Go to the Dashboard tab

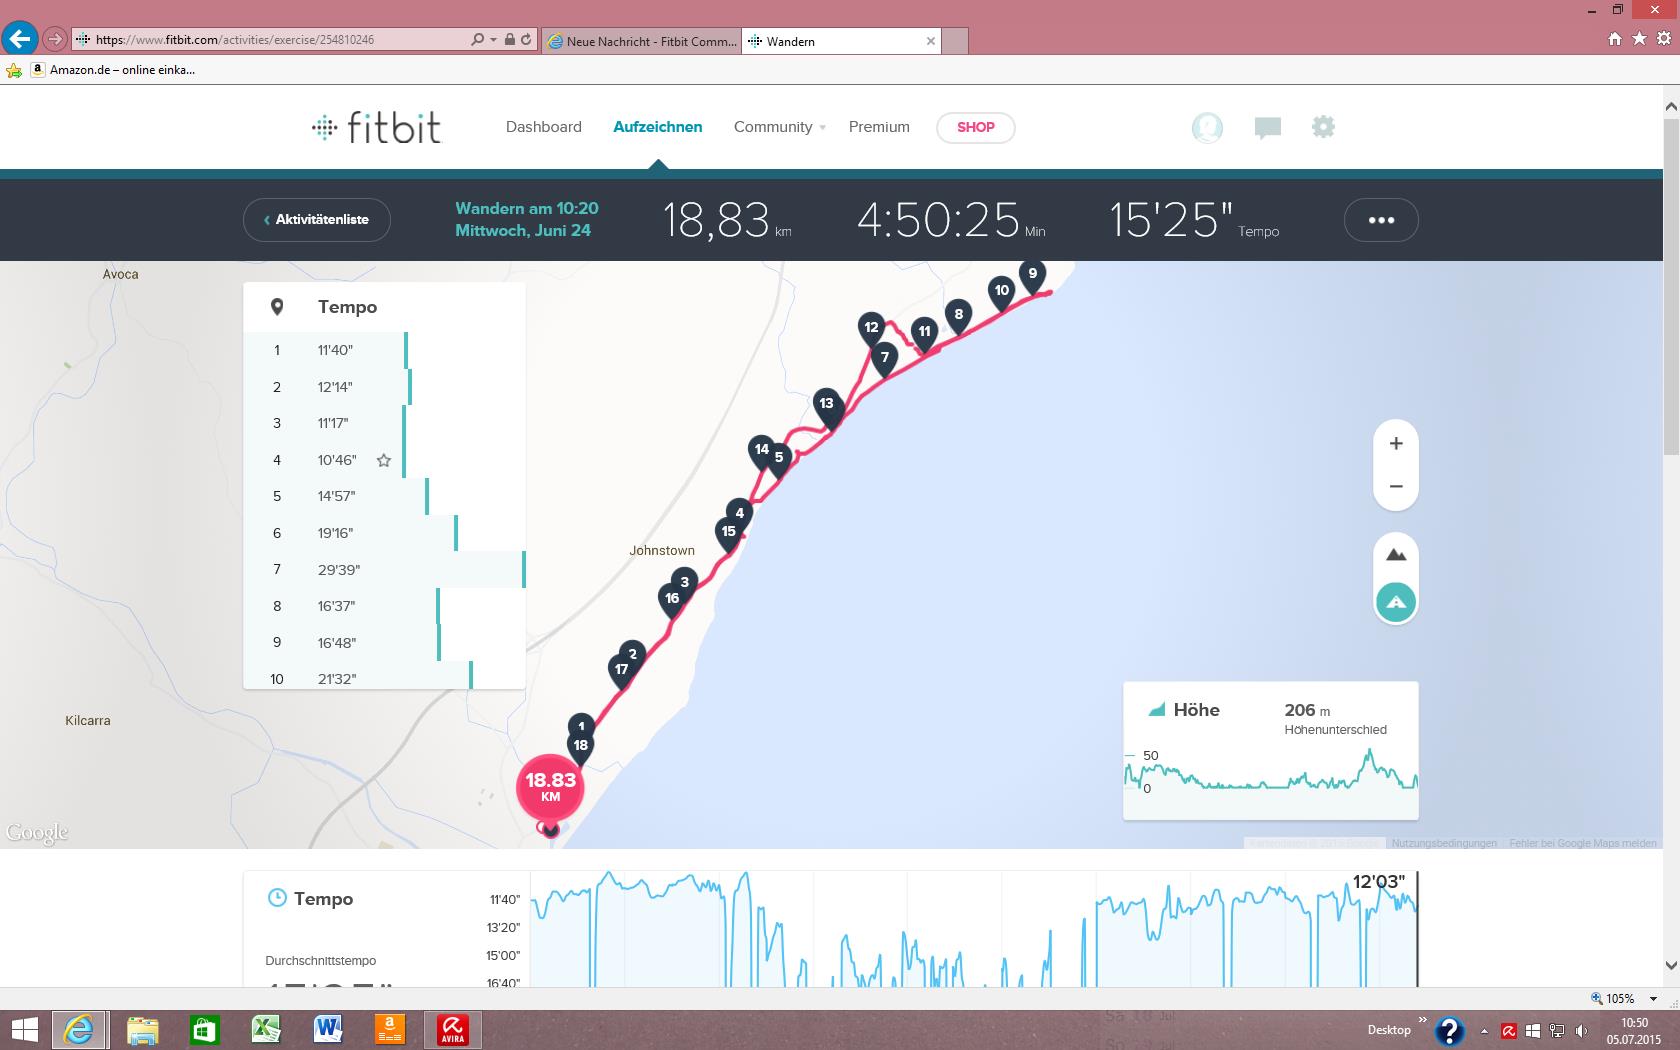pos(543,127)
